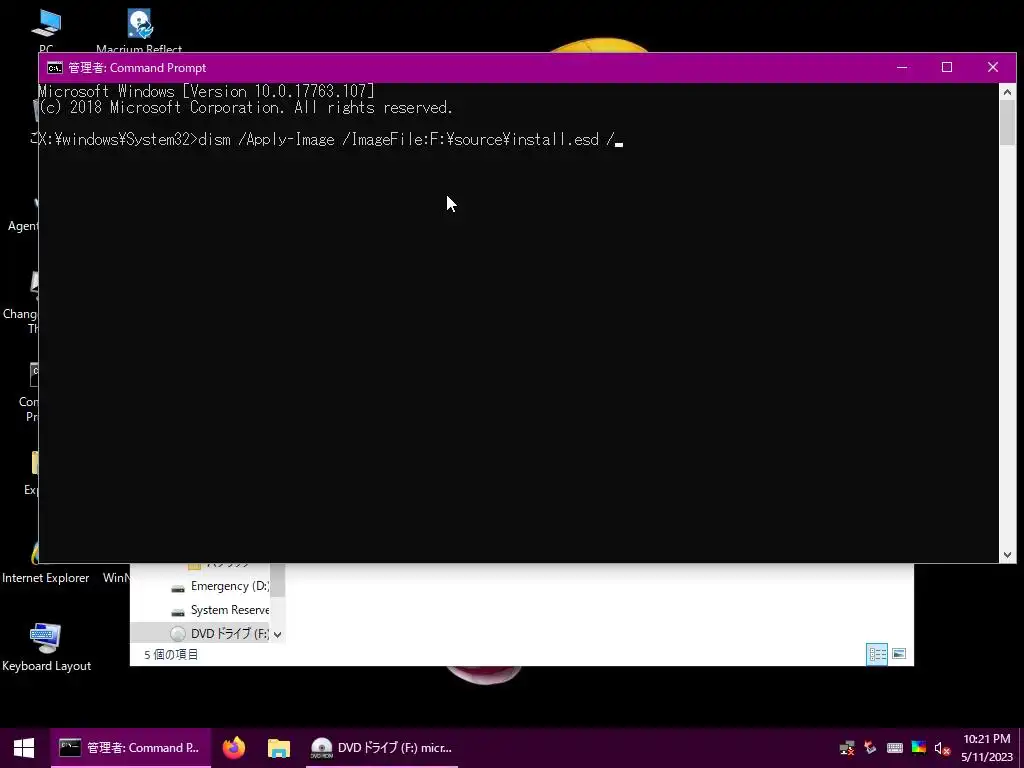1024x768 pixels.
Task: Click the tray icon beside the network icon
Action: click(x=870, y=748)
